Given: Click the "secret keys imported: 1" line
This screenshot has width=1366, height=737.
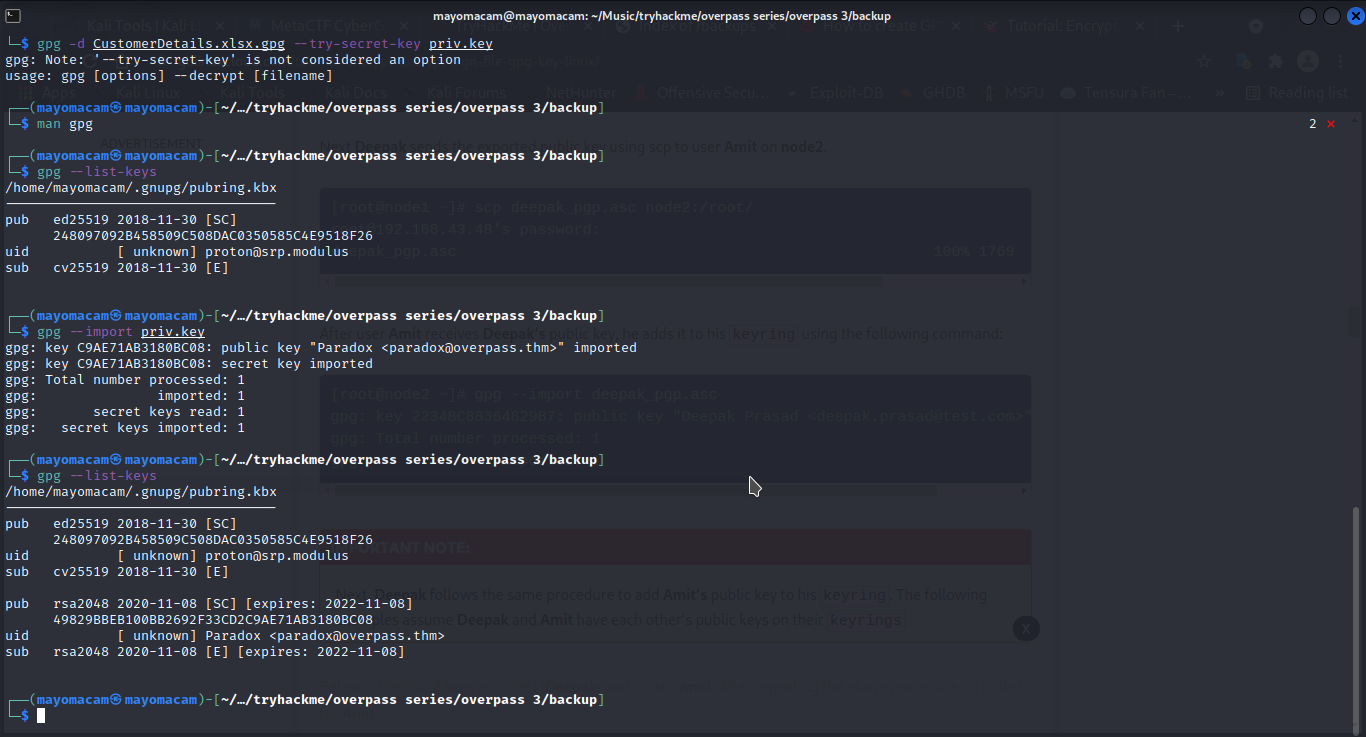Looking at the screenshot, I should (x=125, y=428).
